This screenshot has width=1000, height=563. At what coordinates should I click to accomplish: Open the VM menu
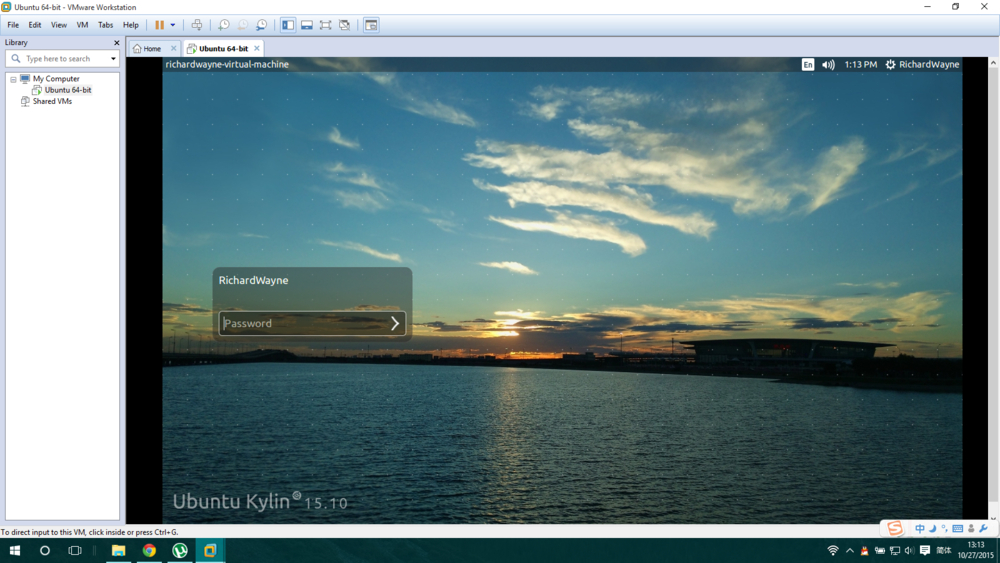[x=82, y=25]
